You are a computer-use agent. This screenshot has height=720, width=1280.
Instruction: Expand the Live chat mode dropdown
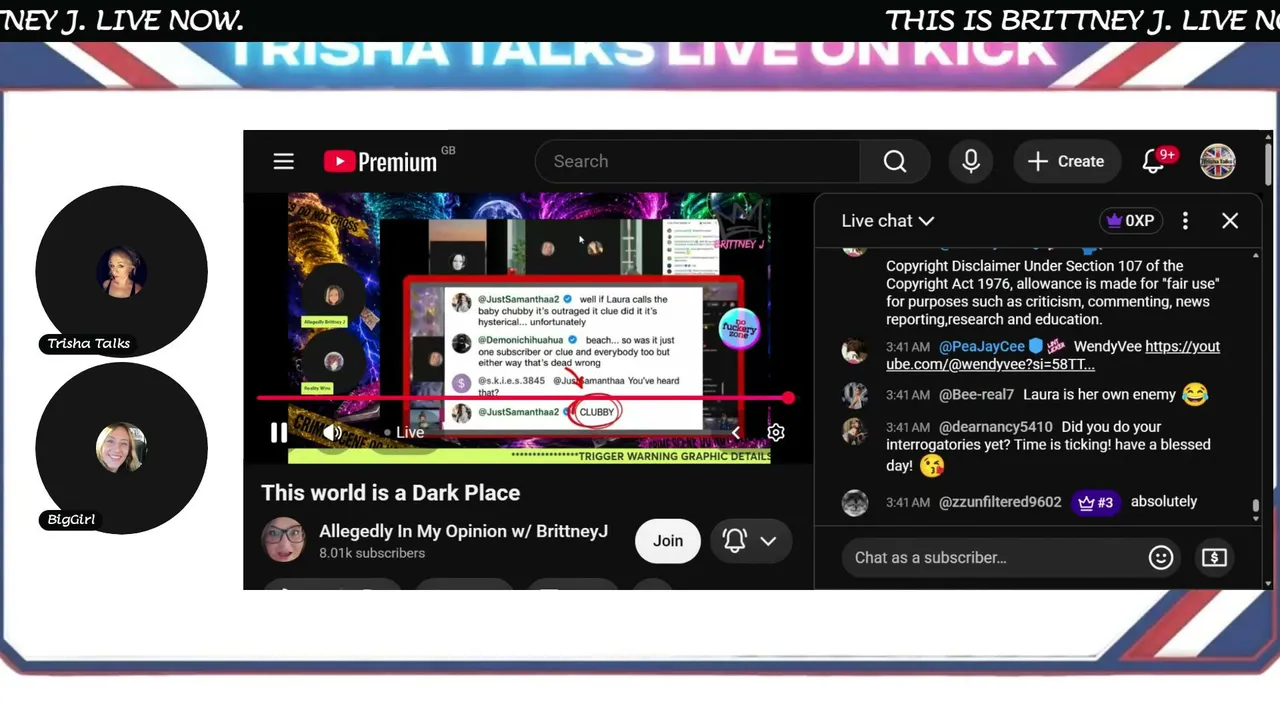tap(888, 221)
